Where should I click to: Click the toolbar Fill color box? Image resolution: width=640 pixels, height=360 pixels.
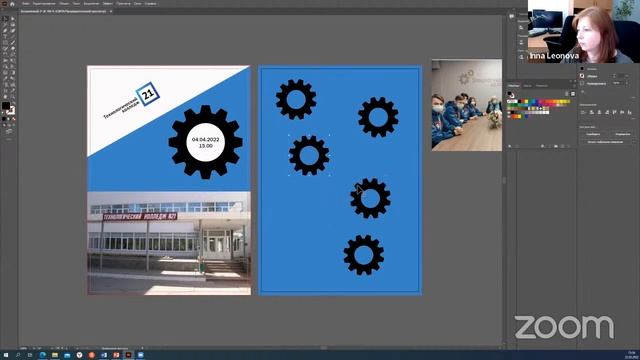[5, 106]
